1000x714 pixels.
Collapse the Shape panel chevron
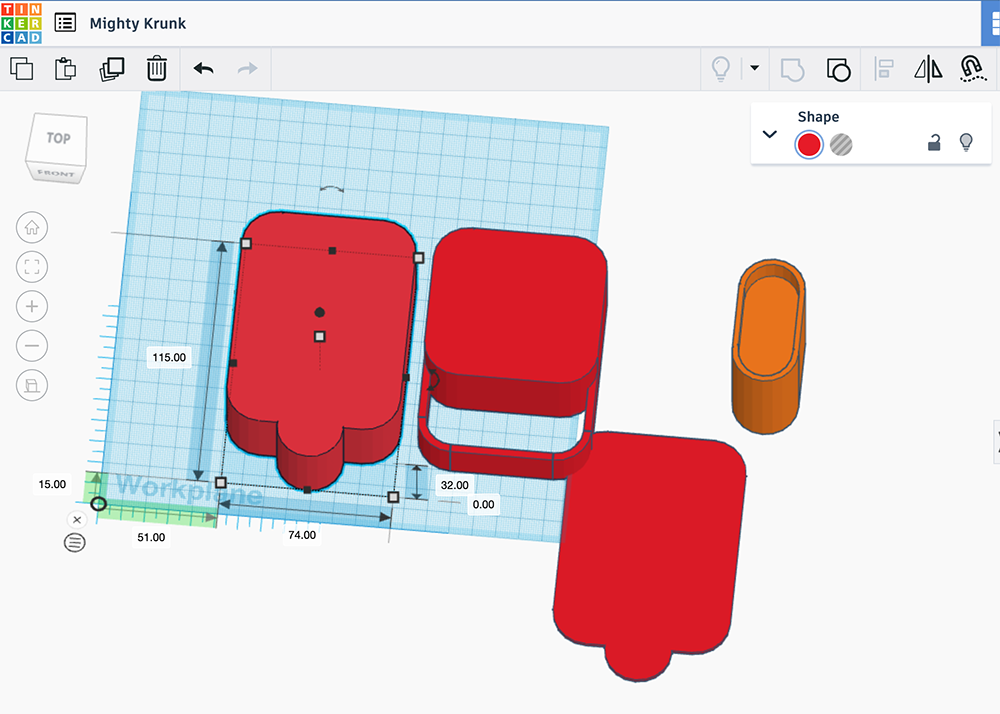tap(770, 134)
